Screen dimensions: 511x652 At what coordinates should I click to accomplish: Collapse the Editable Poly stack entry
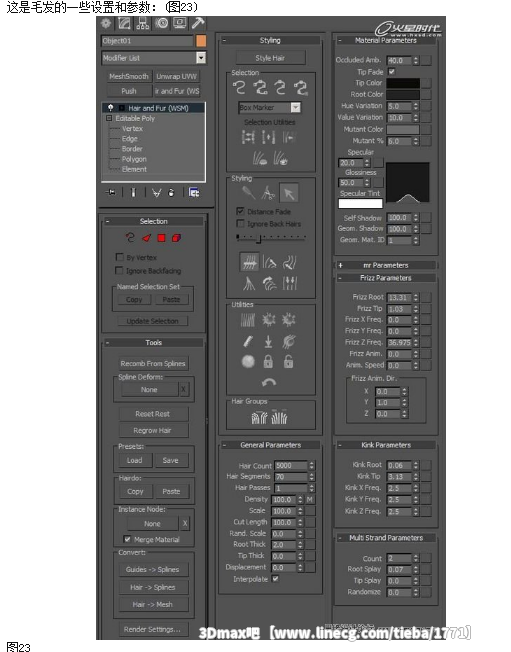pyautogui.click(x=109, y=119)
